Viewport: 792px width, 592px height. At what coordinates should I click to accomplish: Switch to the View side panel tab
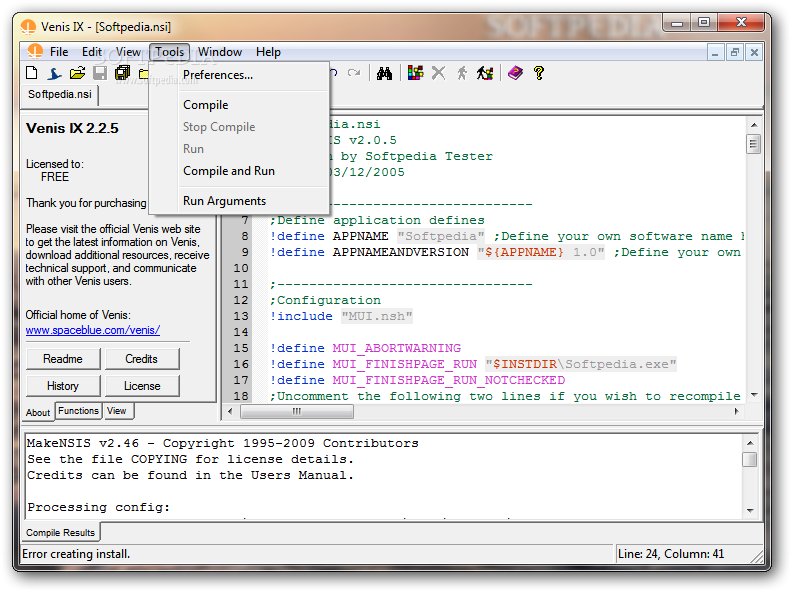coord(118,411)
